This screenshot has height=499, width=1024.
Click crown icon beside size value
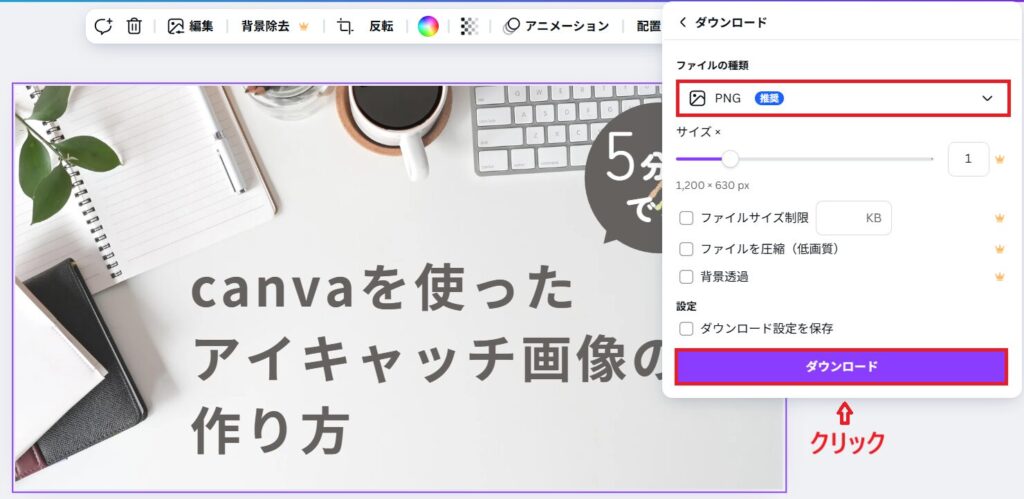click(x=999, y=159)
